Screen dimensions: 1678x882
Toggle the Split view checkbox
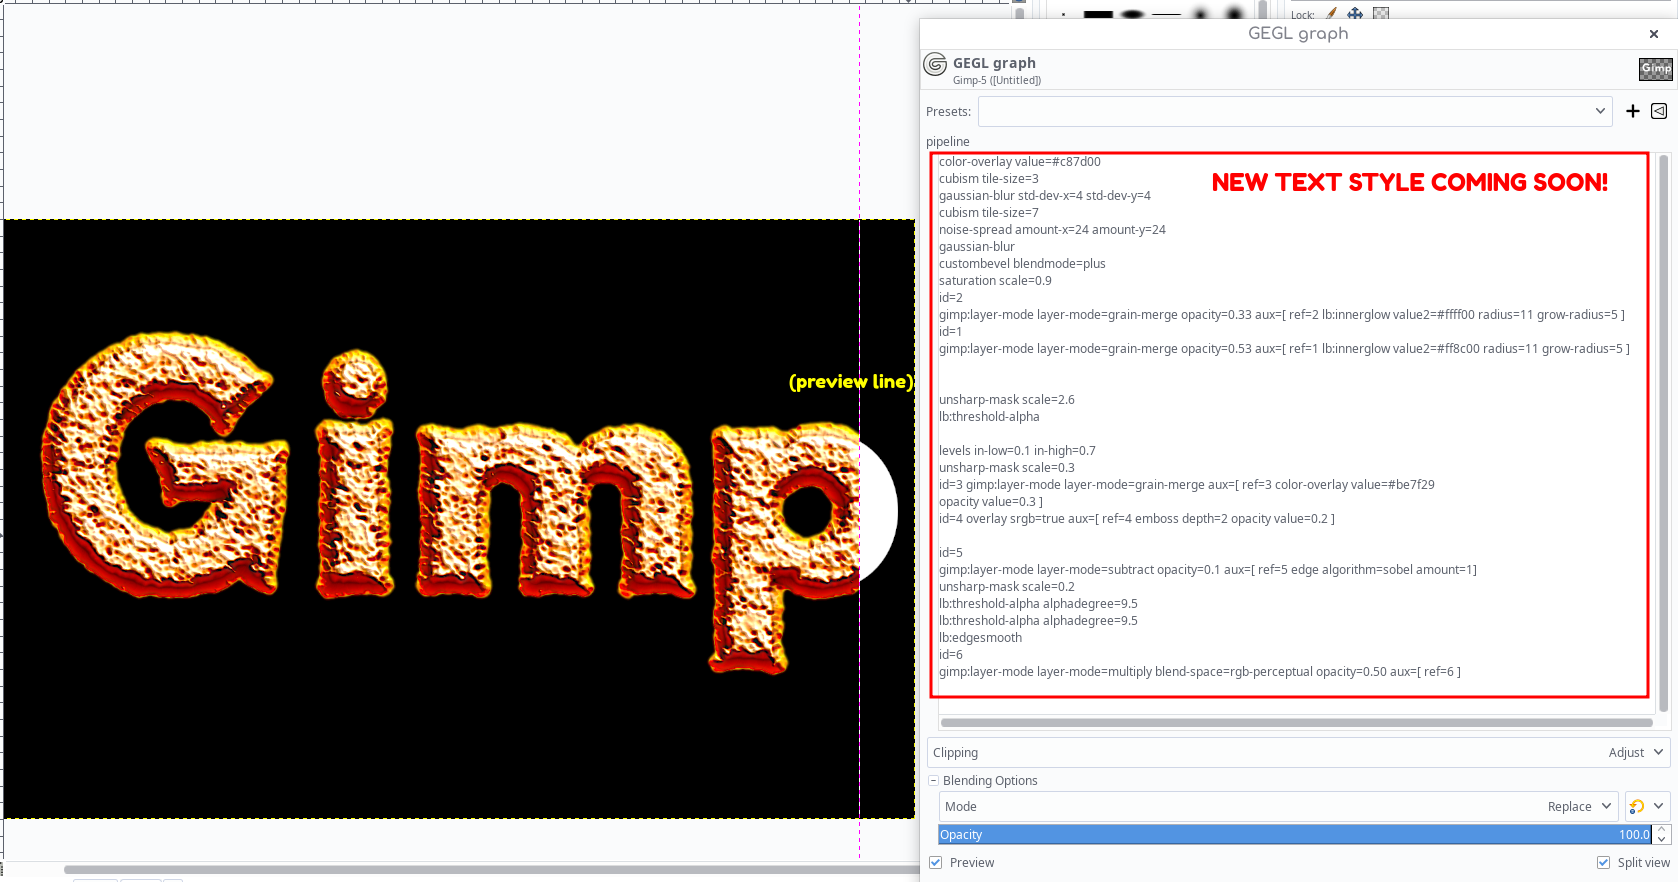[1604, 862]
